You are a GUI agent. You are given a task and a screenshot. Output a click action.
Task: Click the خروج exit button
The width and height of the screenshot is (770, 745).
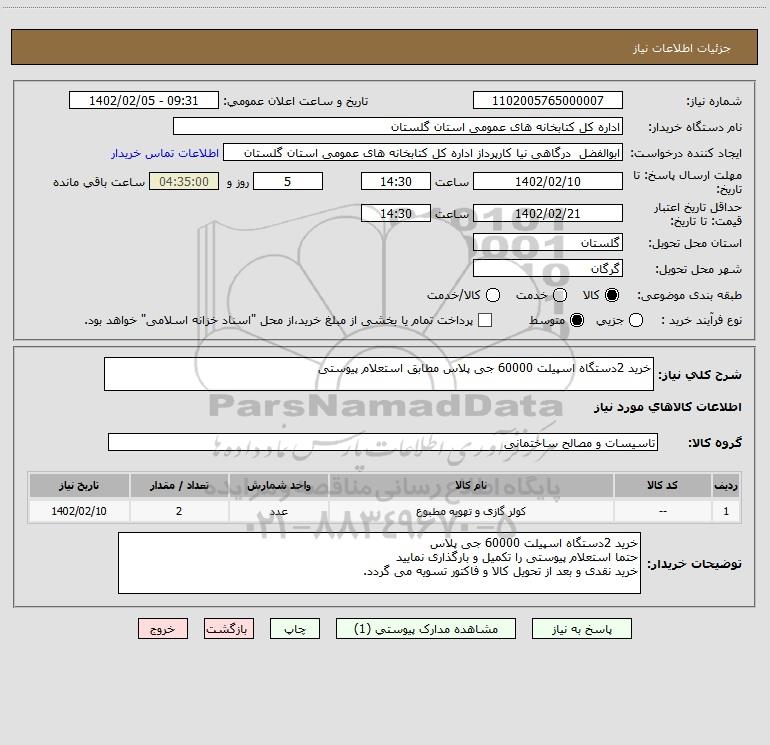click(163, 629)
